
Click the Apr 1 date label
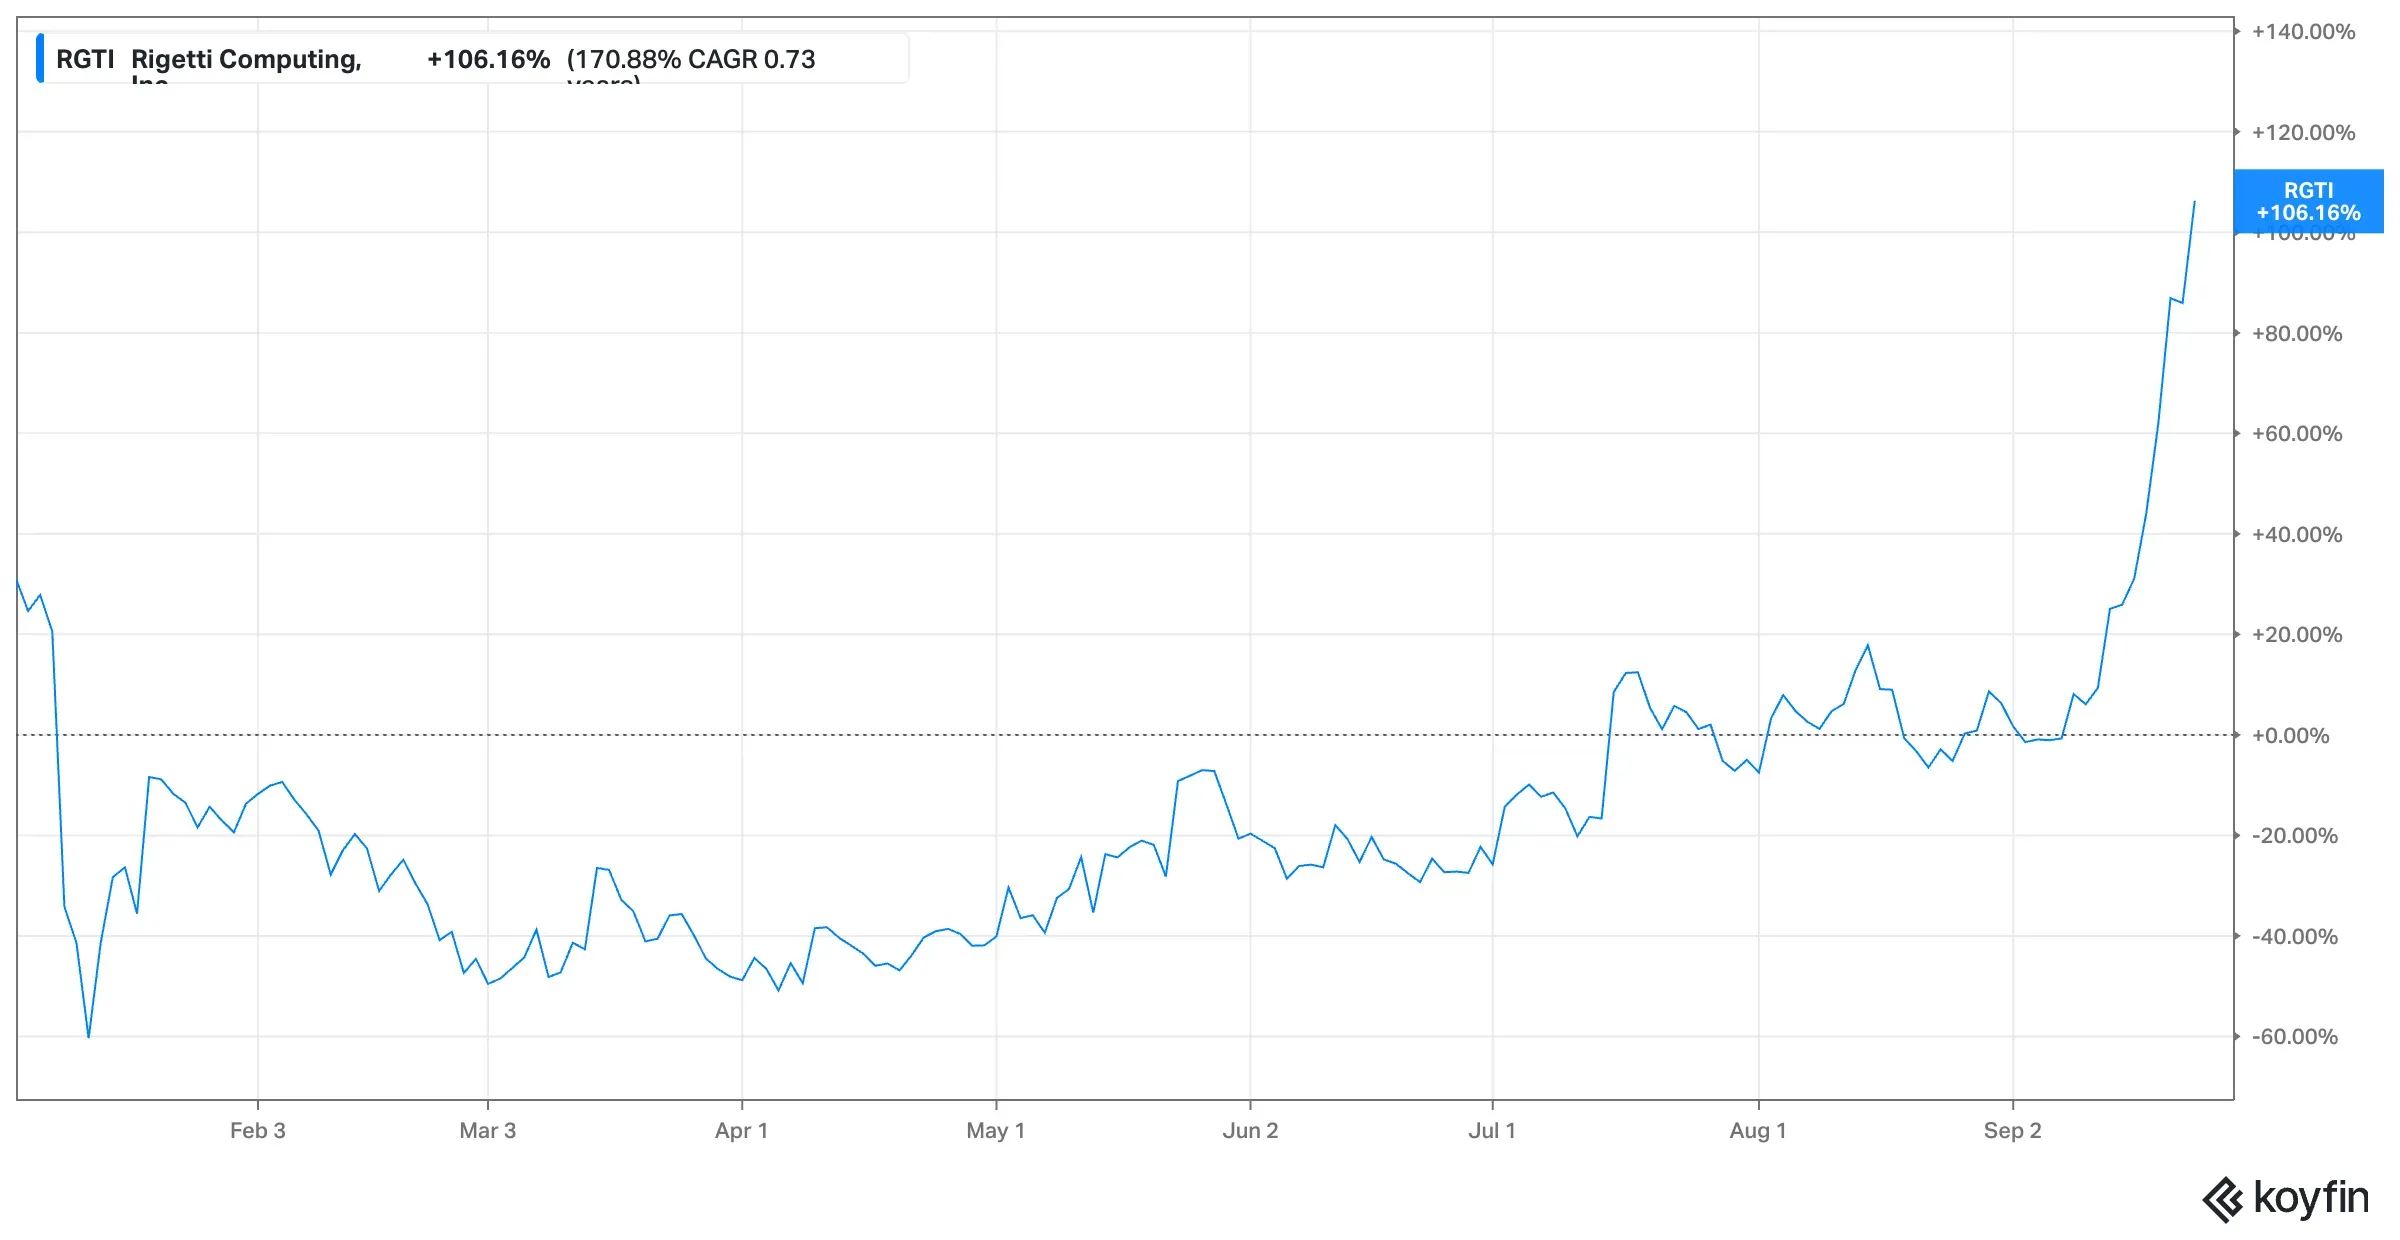[742, 1131]
